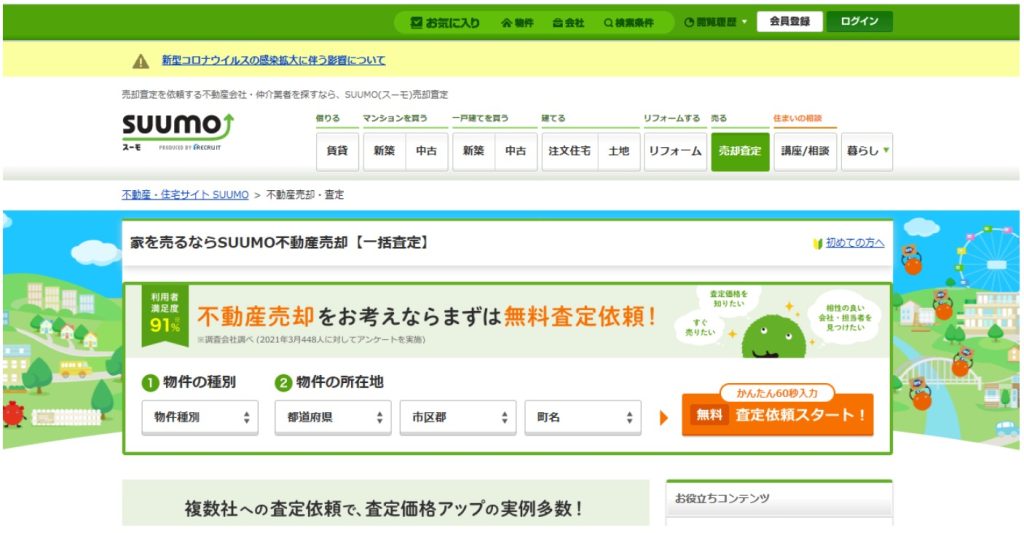Open the 市区郡 dropdown
This screenshot has height=533, width=1024.
point(458,417)
